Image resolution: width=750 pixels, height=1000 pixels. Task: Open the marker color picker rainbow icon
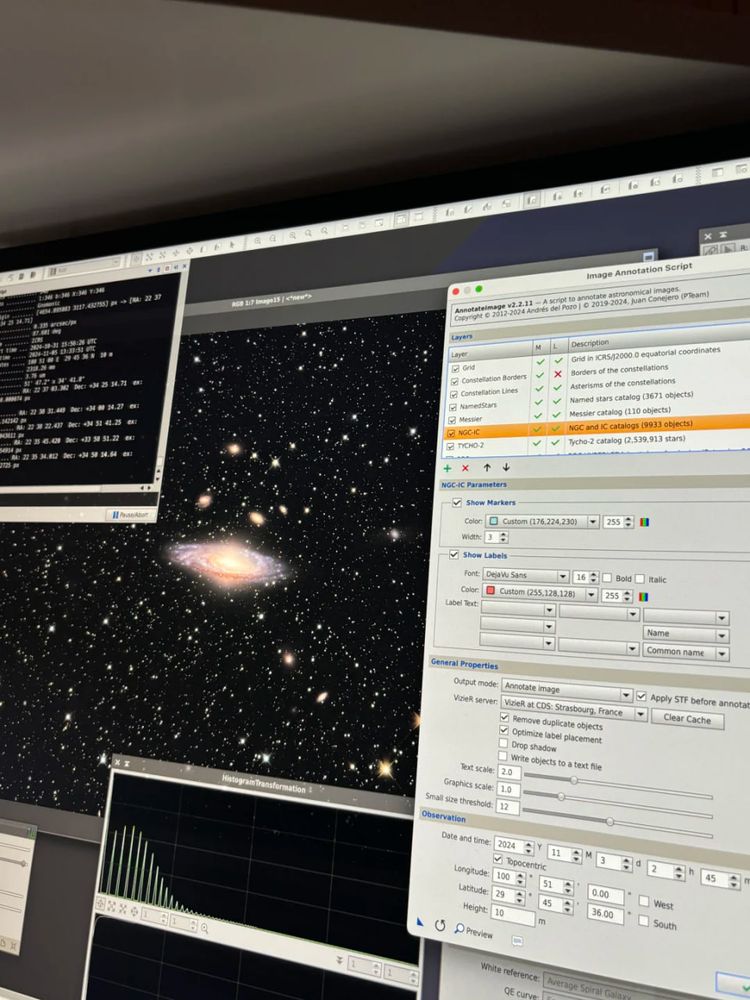(645, 522)
